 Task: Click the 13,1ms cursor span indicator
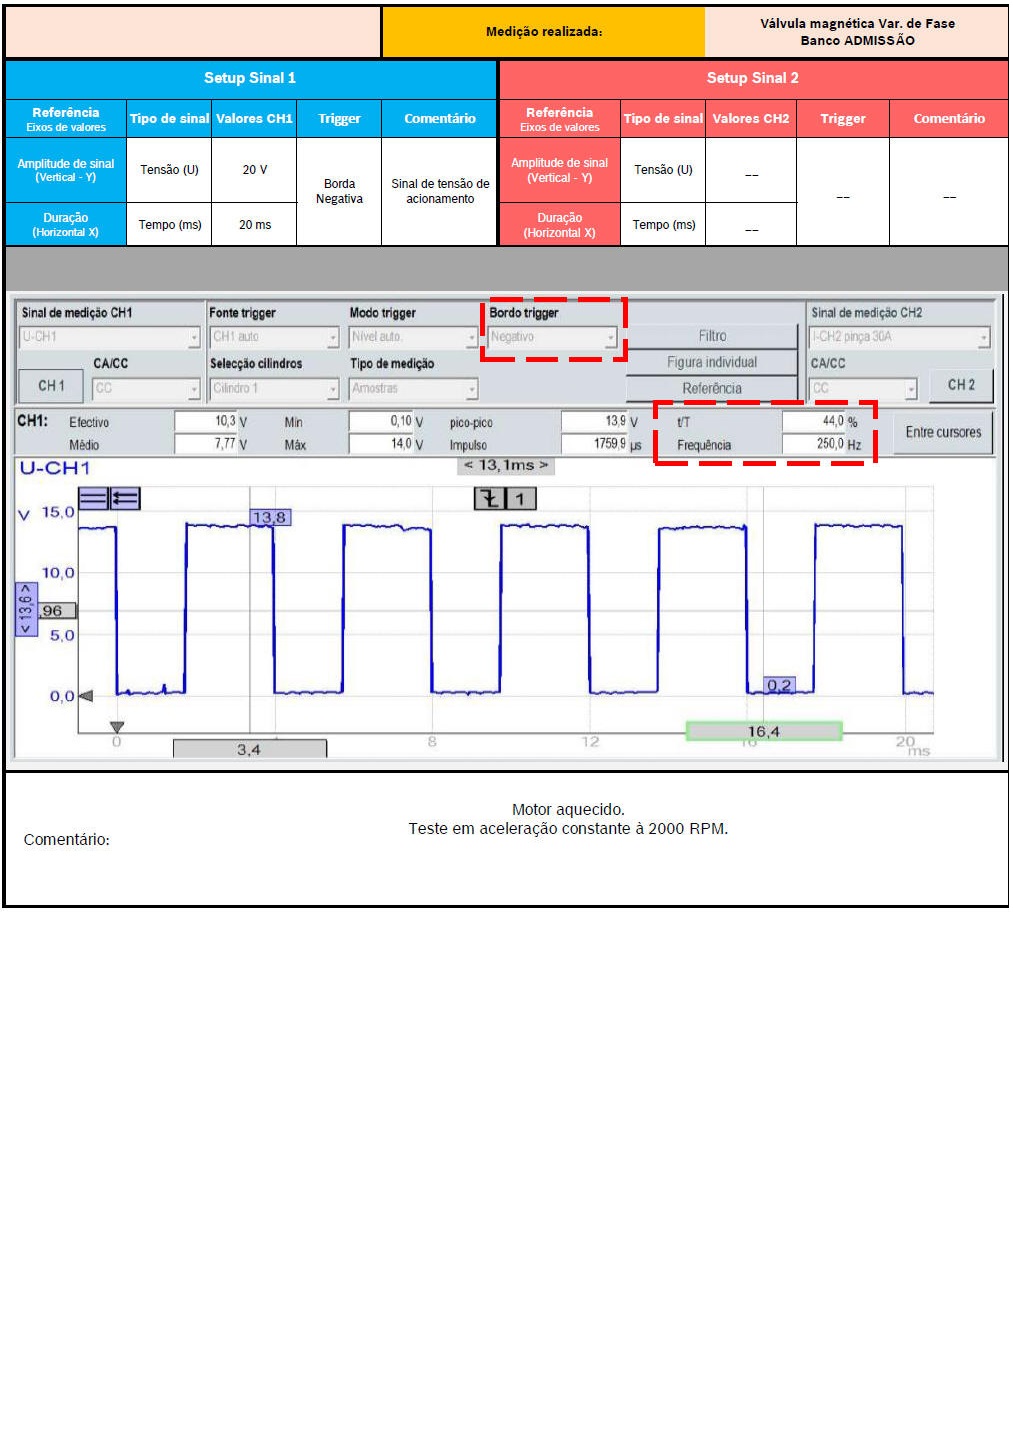point(506,465)
